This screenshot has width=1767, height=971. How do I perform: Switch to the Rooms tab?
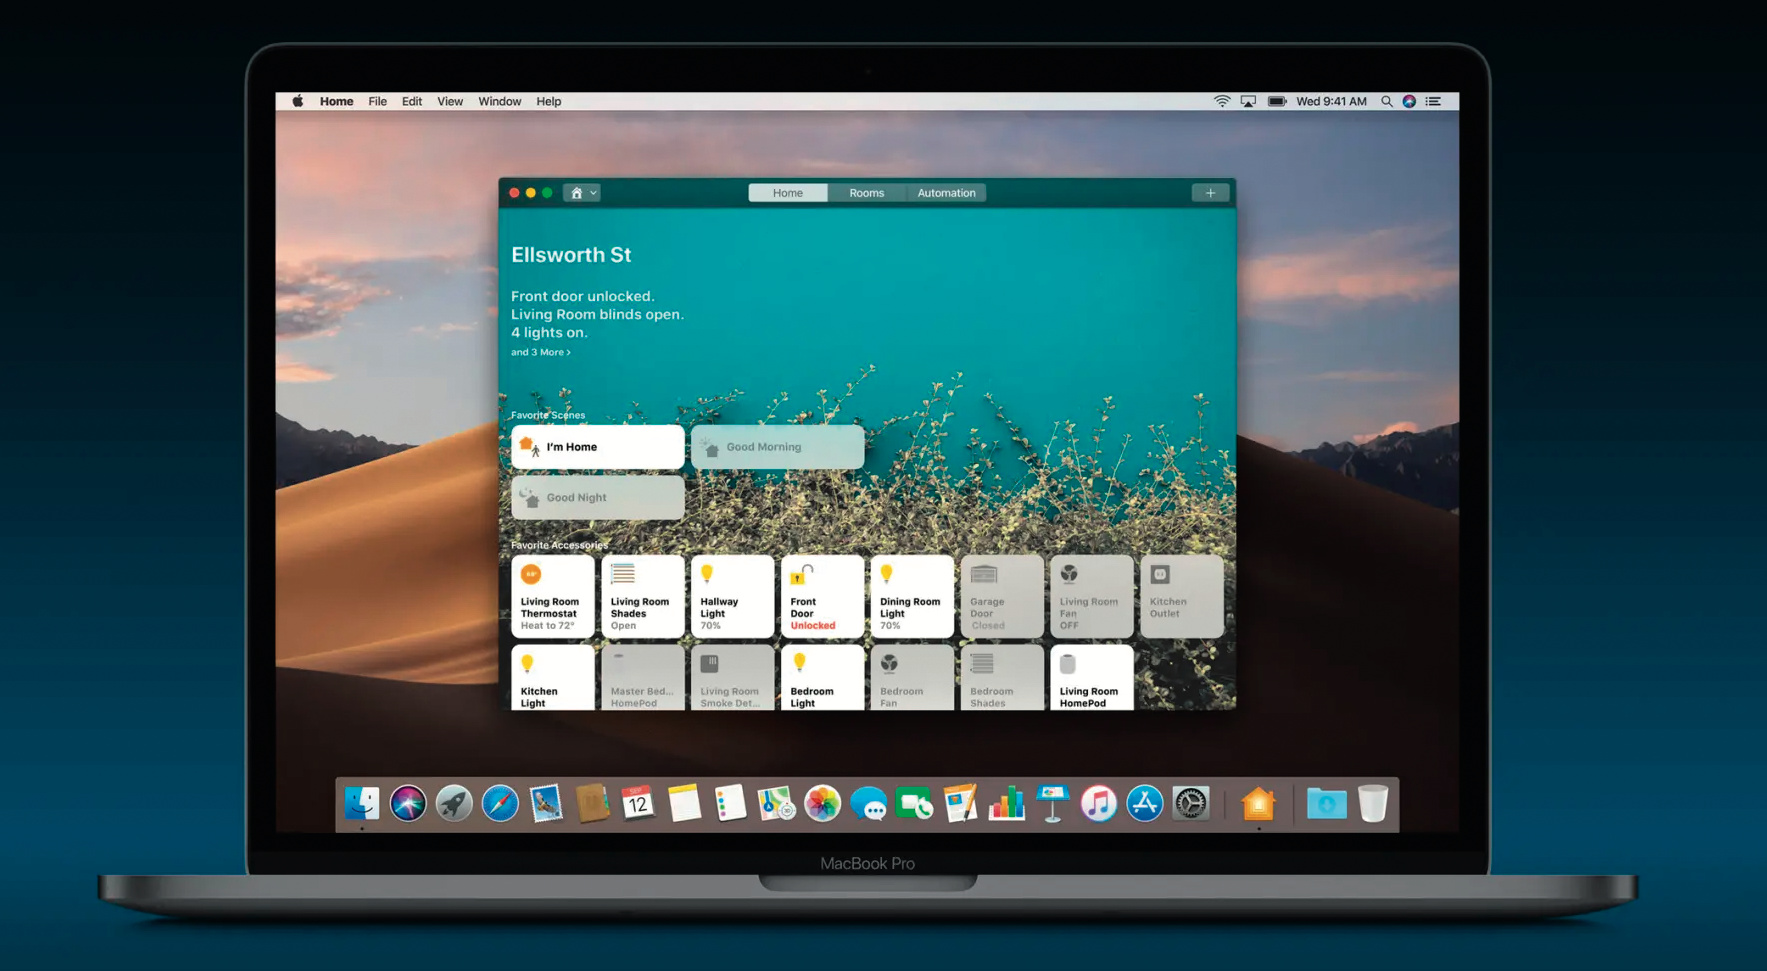pyautogui.click(x=867, y=193)
